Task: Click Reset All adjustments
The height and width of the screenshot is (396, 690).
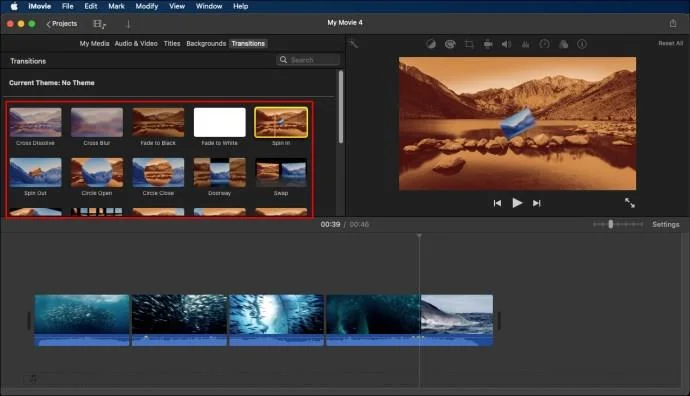Action: (671, 43)
